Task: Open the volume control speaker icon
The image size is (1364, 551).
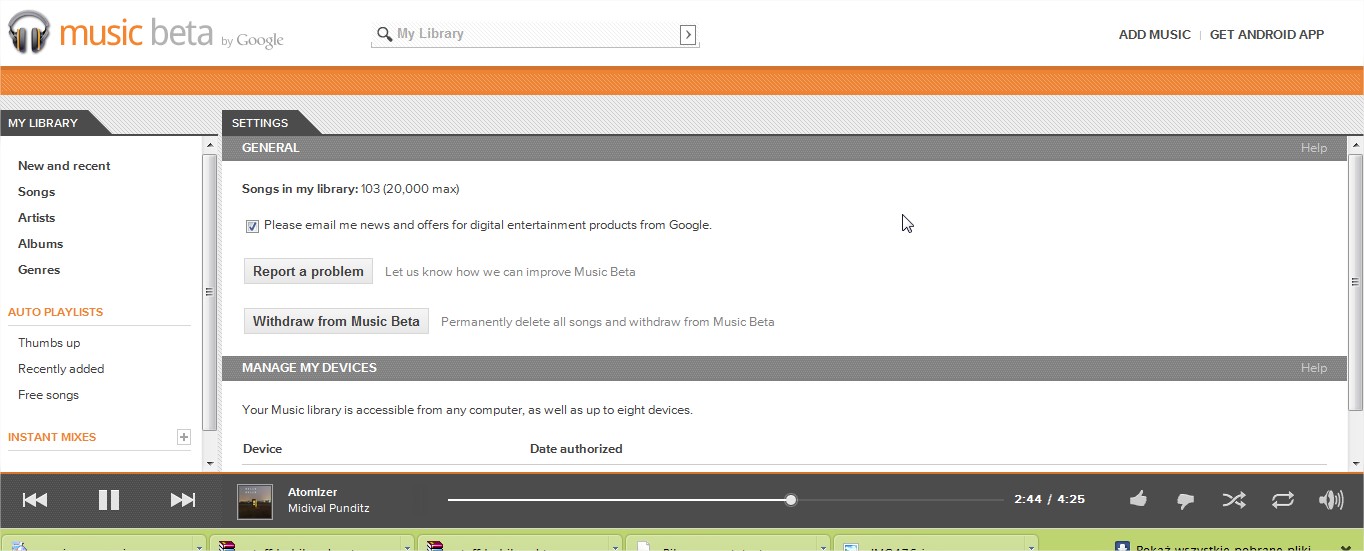Action: click(1331, 500)
